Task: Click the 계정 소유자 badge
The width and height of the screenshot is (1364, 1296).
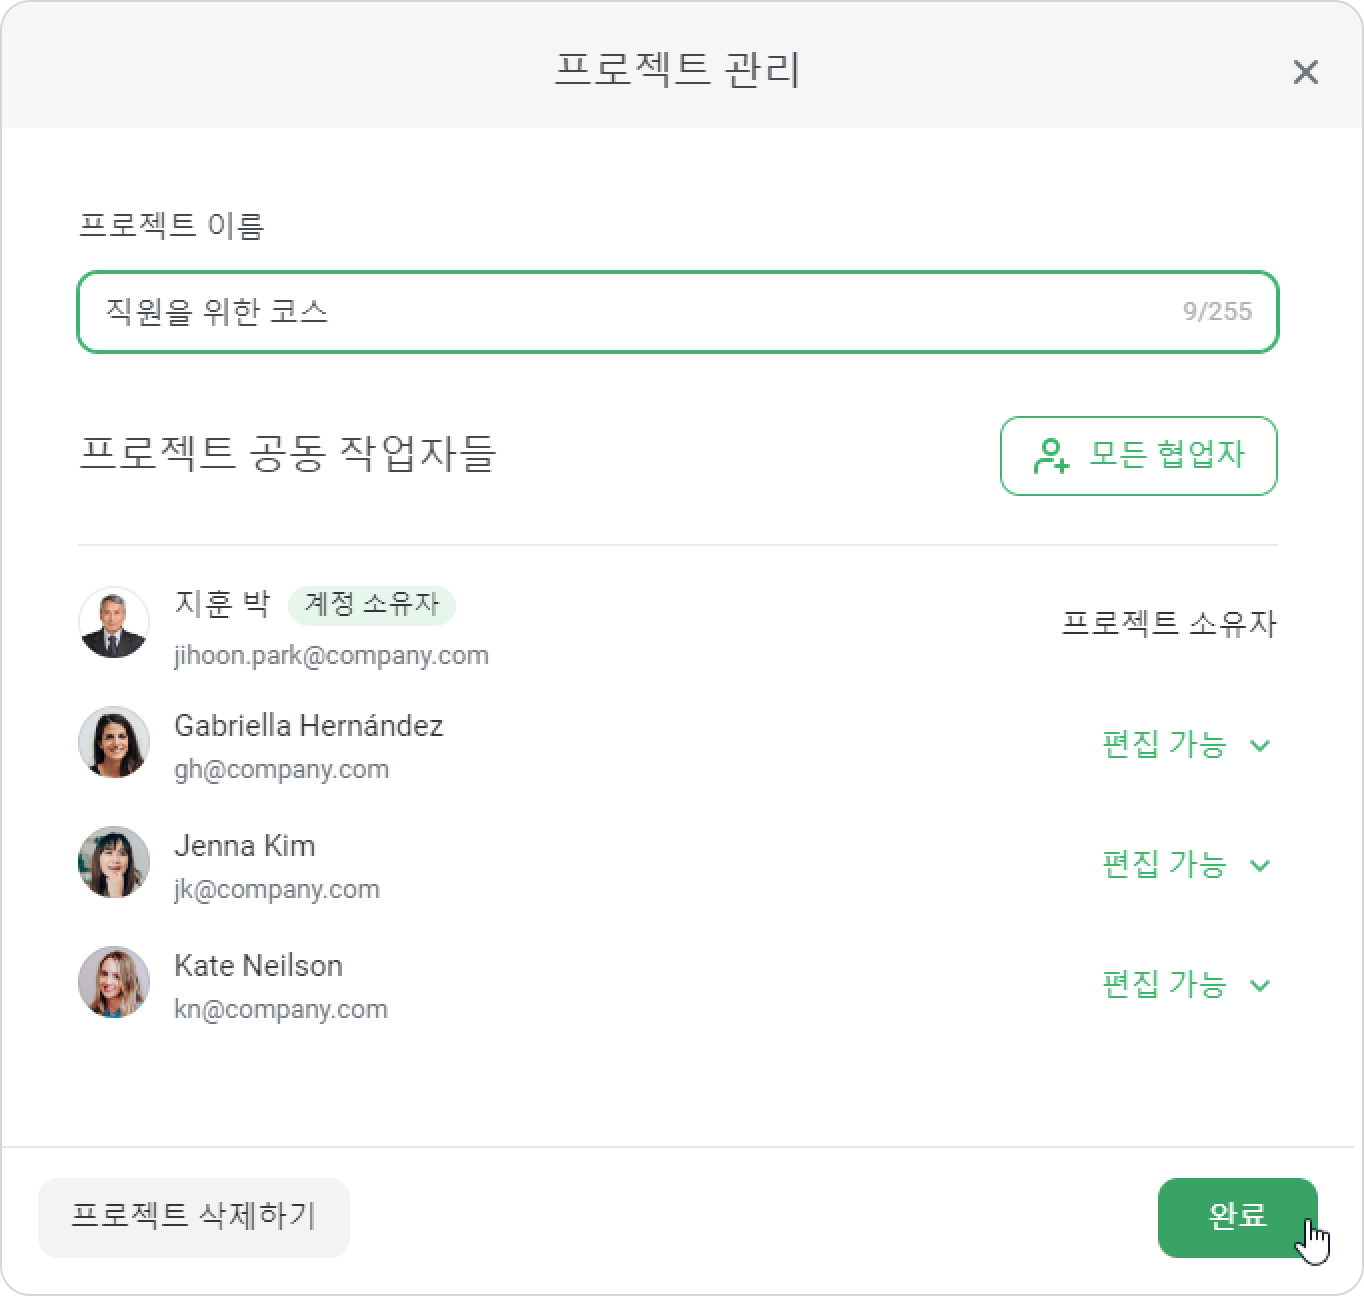Action: pyautogui.click(x=372, y=604)
